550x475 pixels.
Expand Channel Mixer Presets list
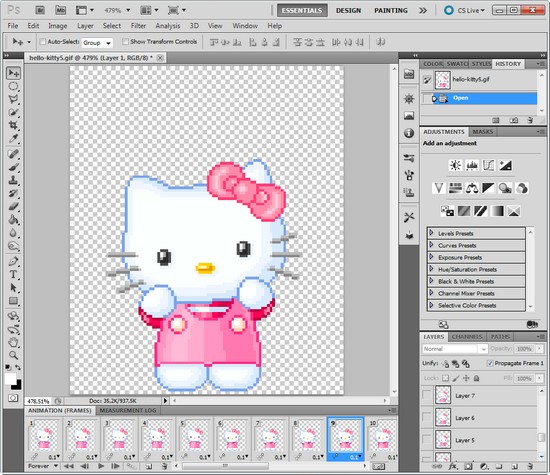pos(431,293)
